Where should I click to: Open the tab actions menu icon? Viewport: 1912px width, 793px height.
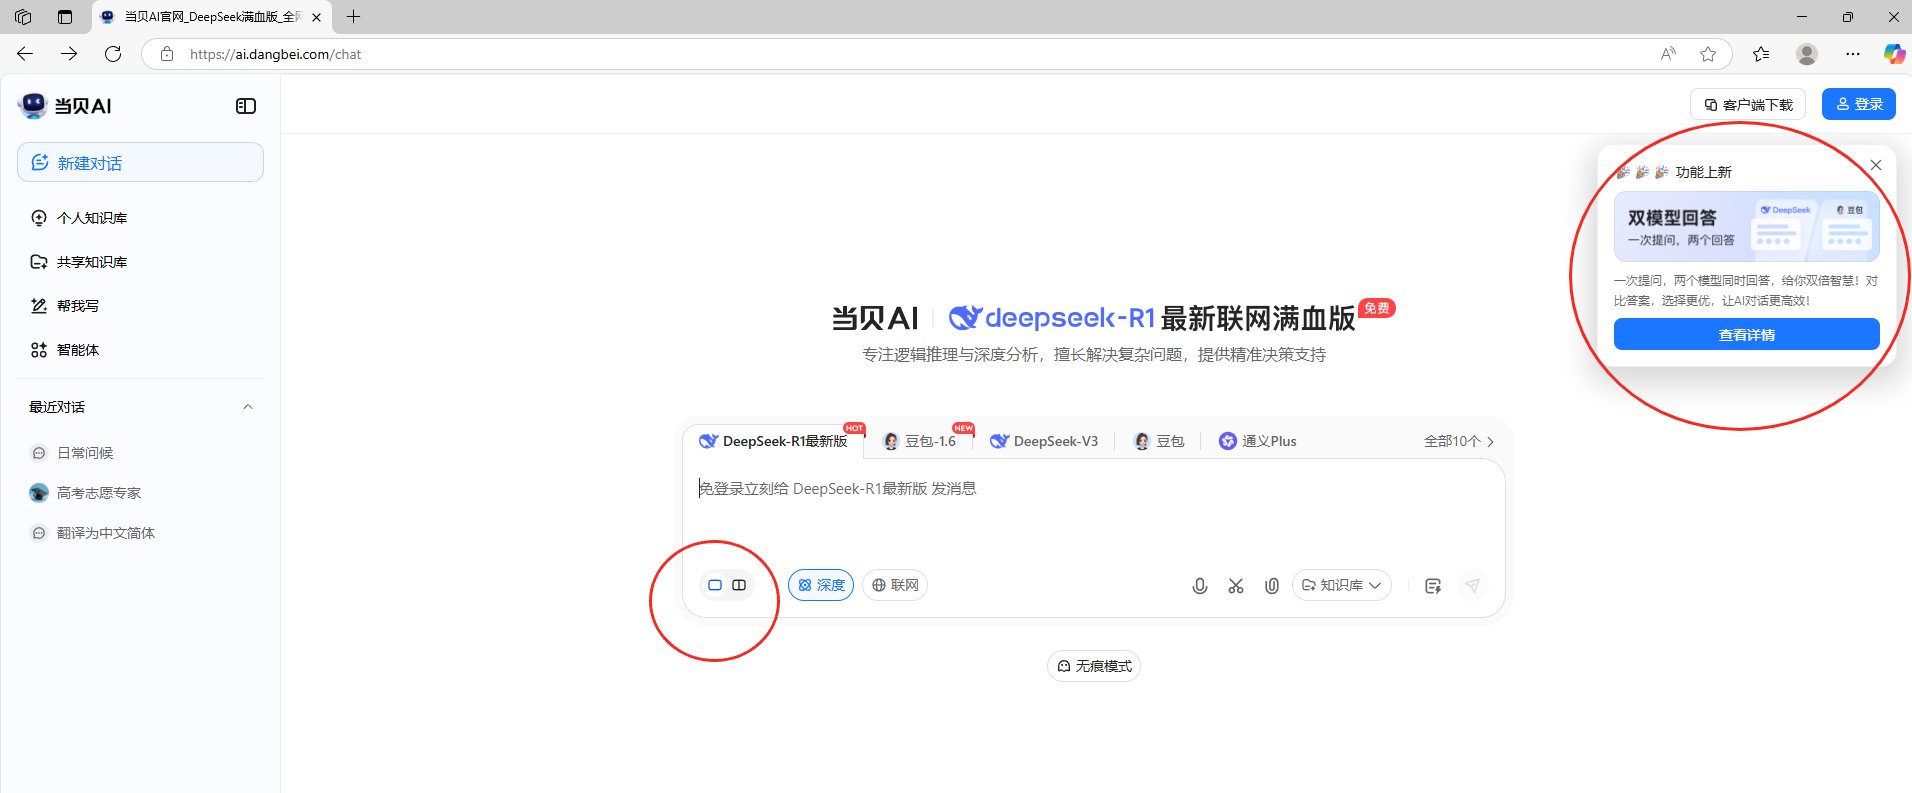click(x=65, y=17)
